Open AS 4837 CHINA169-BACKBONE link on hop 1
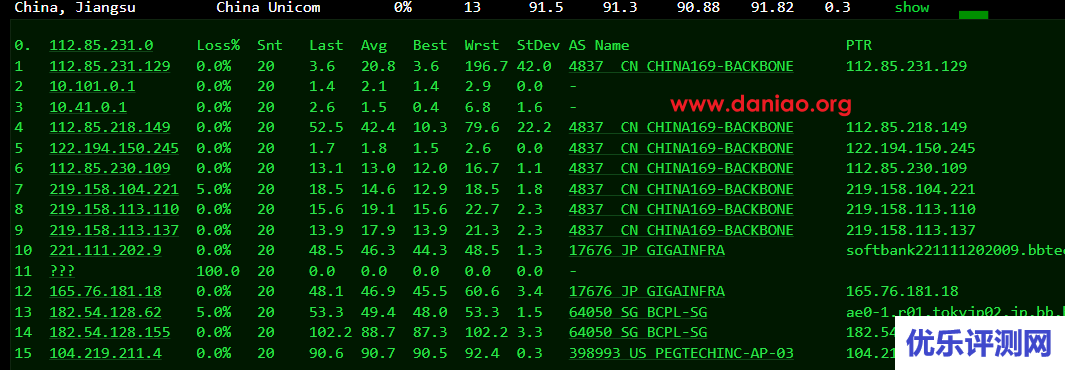This screenshot has width=1065, height=370. (x=681, y=66)
